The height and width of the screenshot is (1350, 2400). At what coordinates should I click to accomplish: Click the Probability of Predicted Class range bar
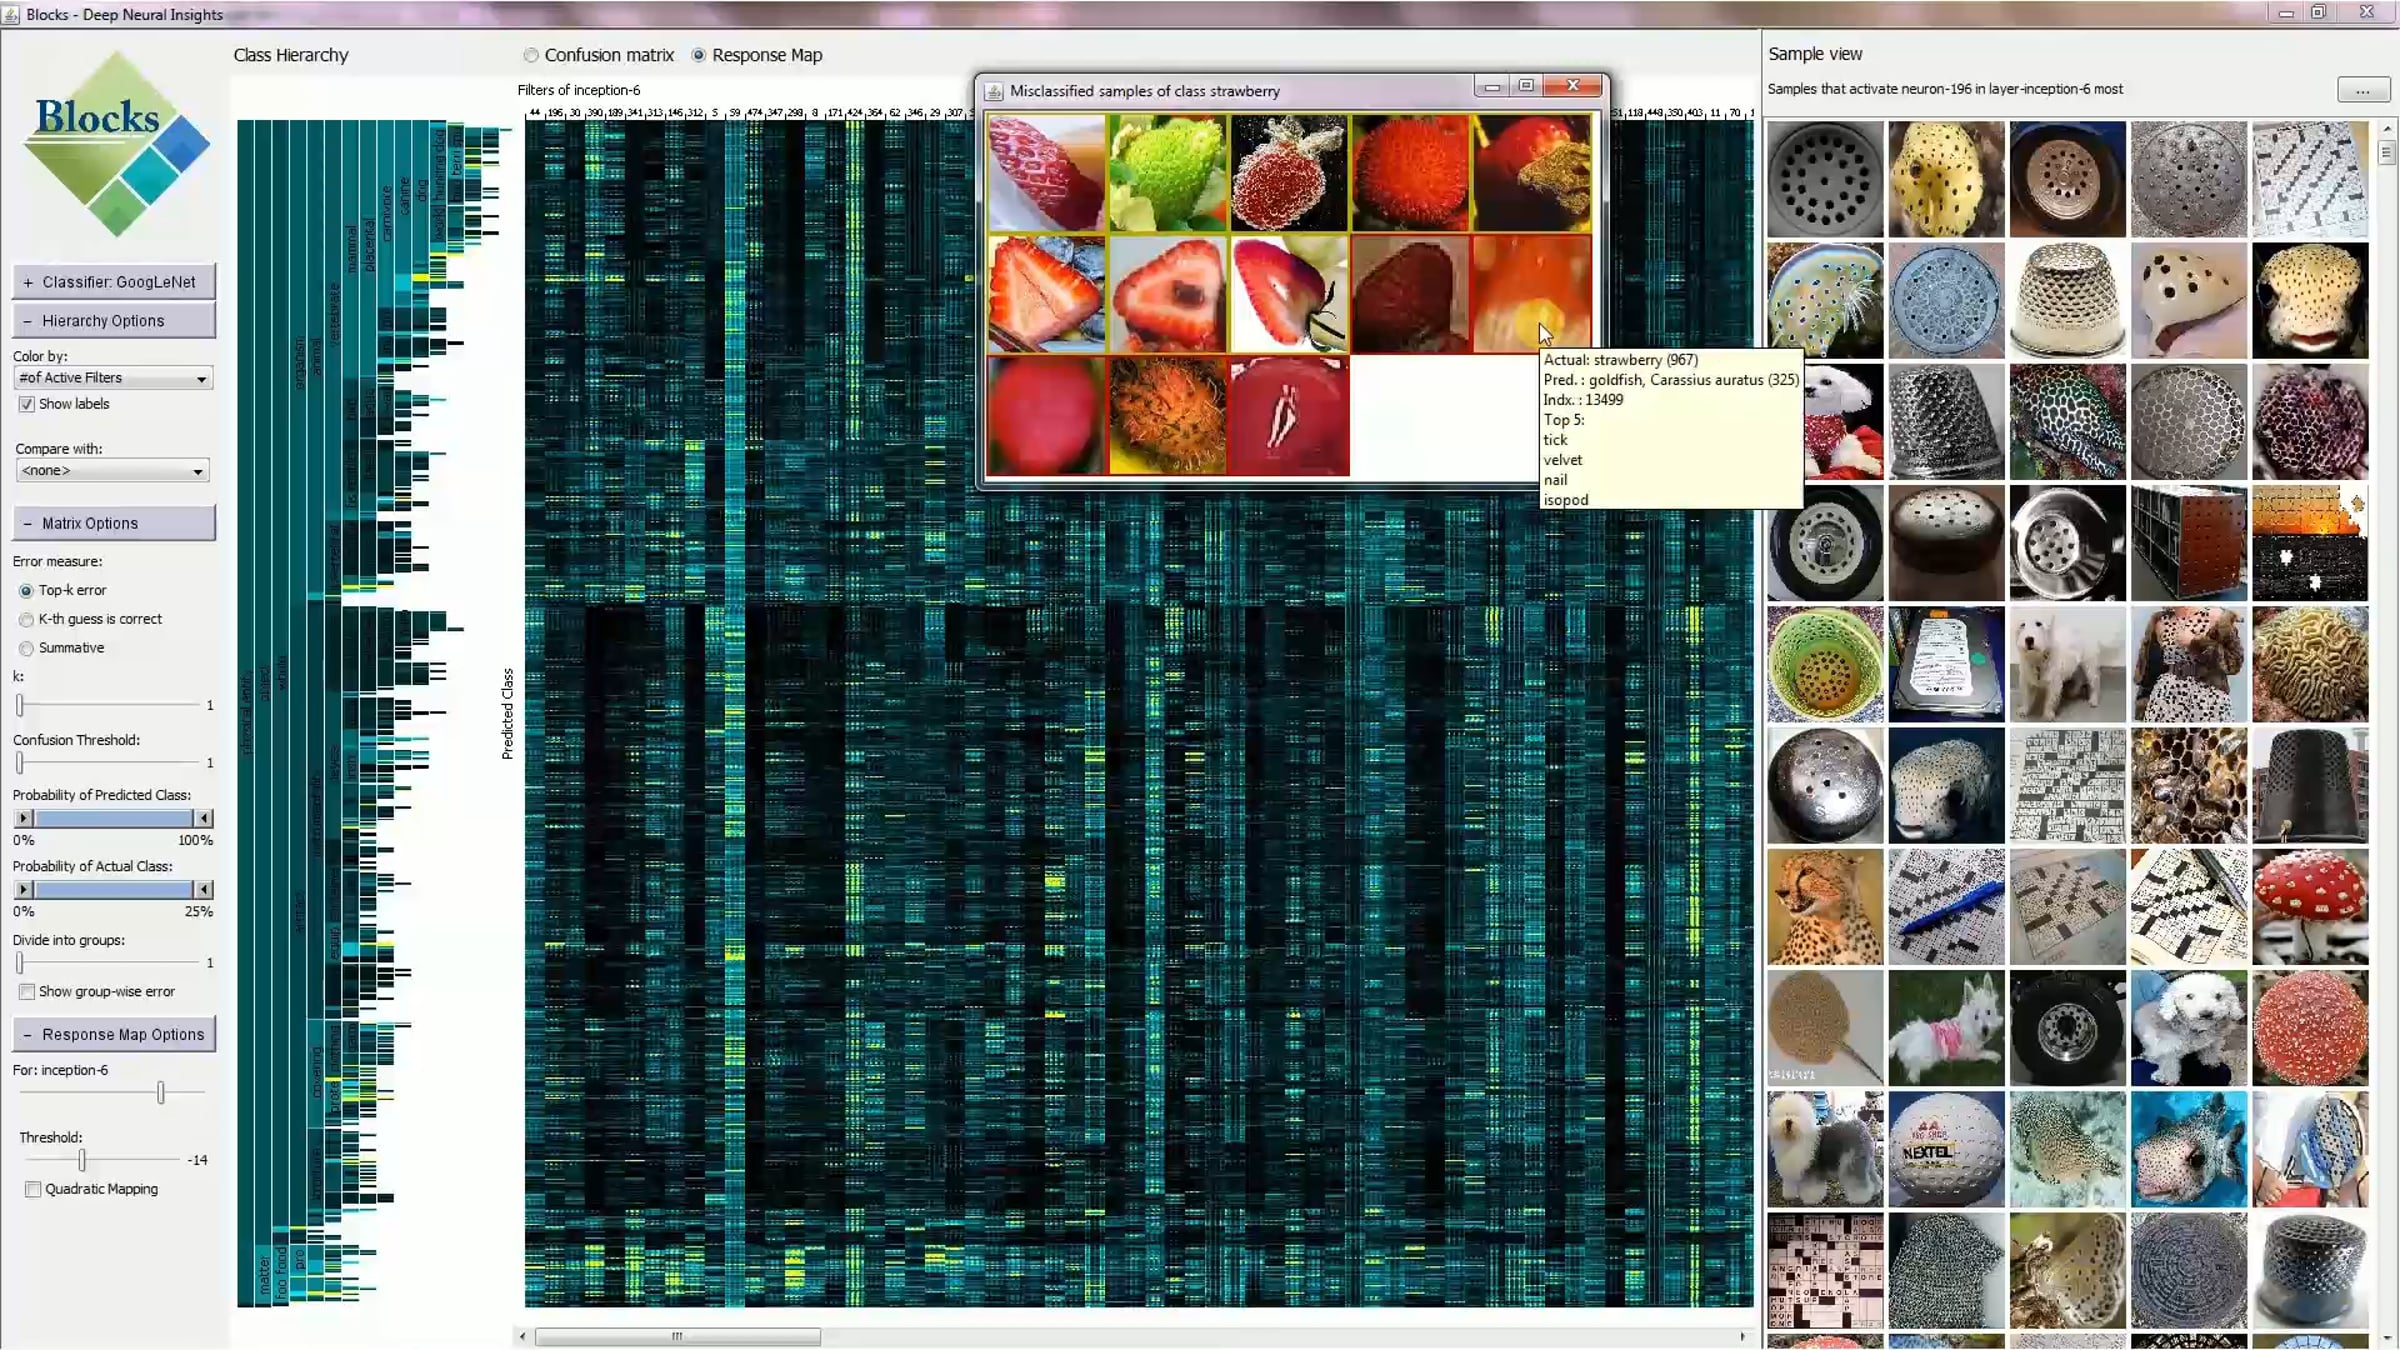(x=113, y=818)
